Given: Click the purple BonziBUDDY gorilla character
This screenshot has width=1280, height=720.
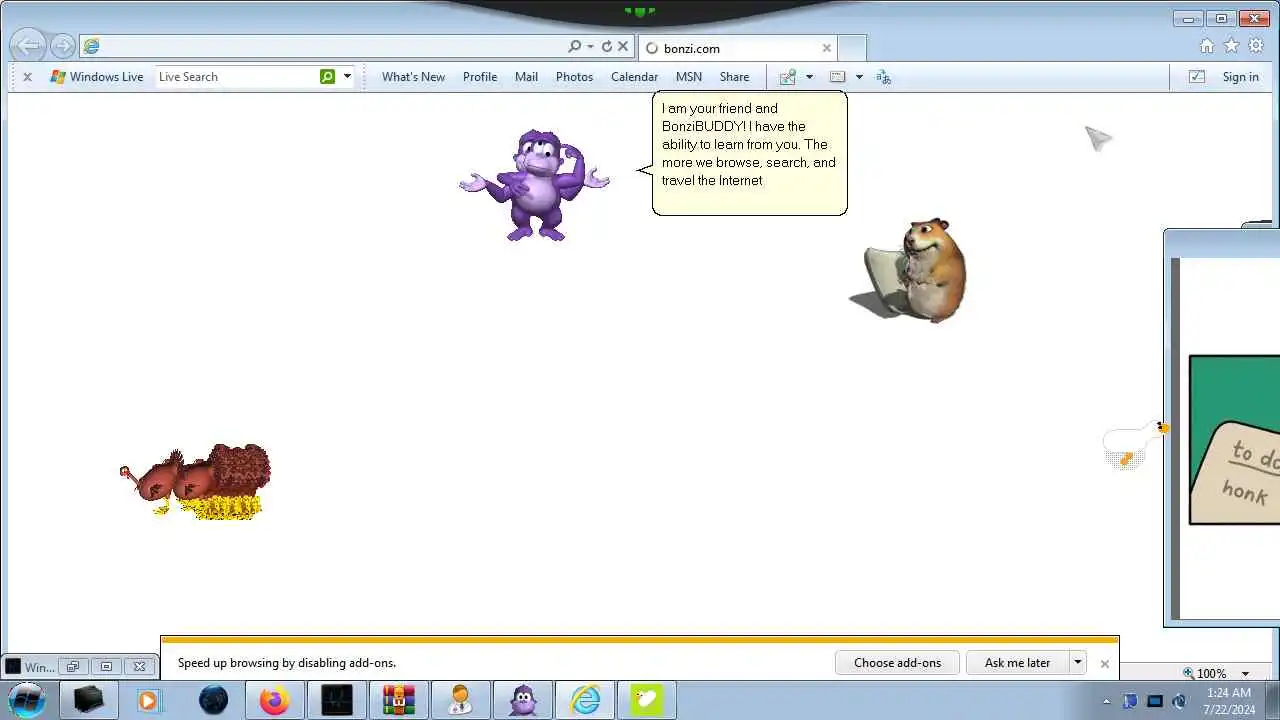Looking at the screenshot, I should (535, 185).
